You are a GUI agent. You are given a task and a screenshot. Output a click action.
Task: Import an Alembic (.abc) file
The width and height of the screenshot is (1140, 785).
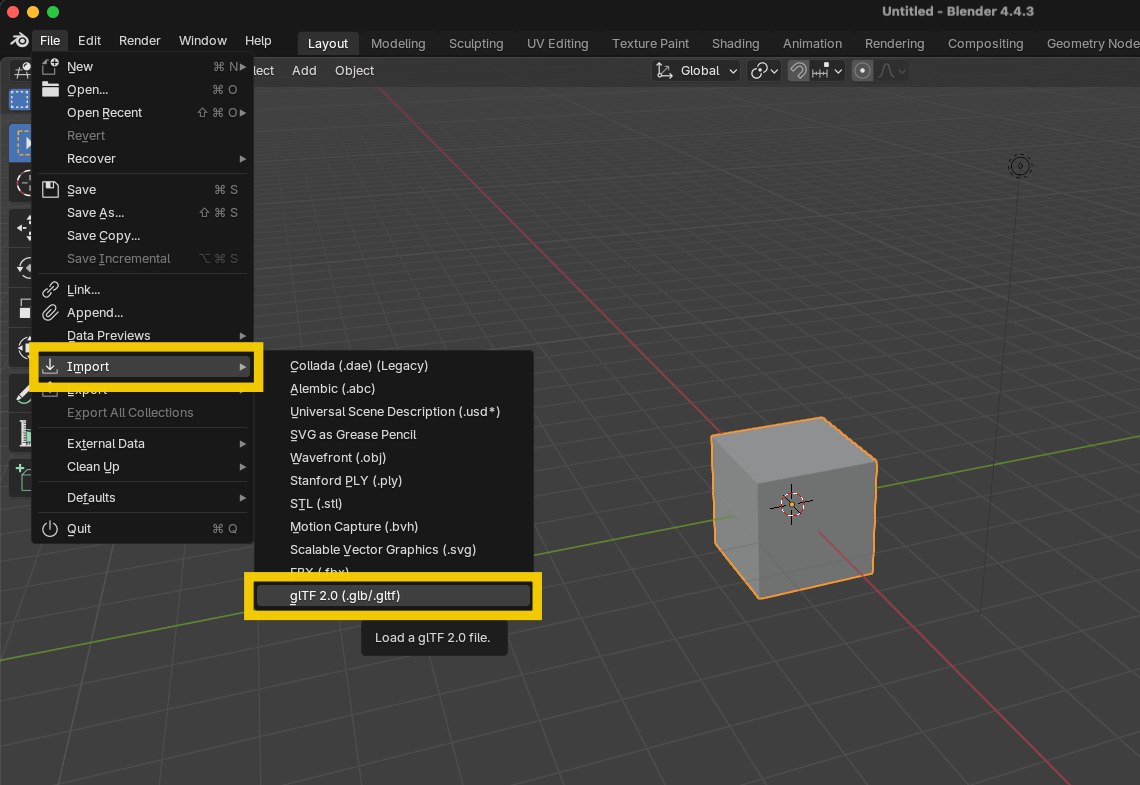[393, 389]
